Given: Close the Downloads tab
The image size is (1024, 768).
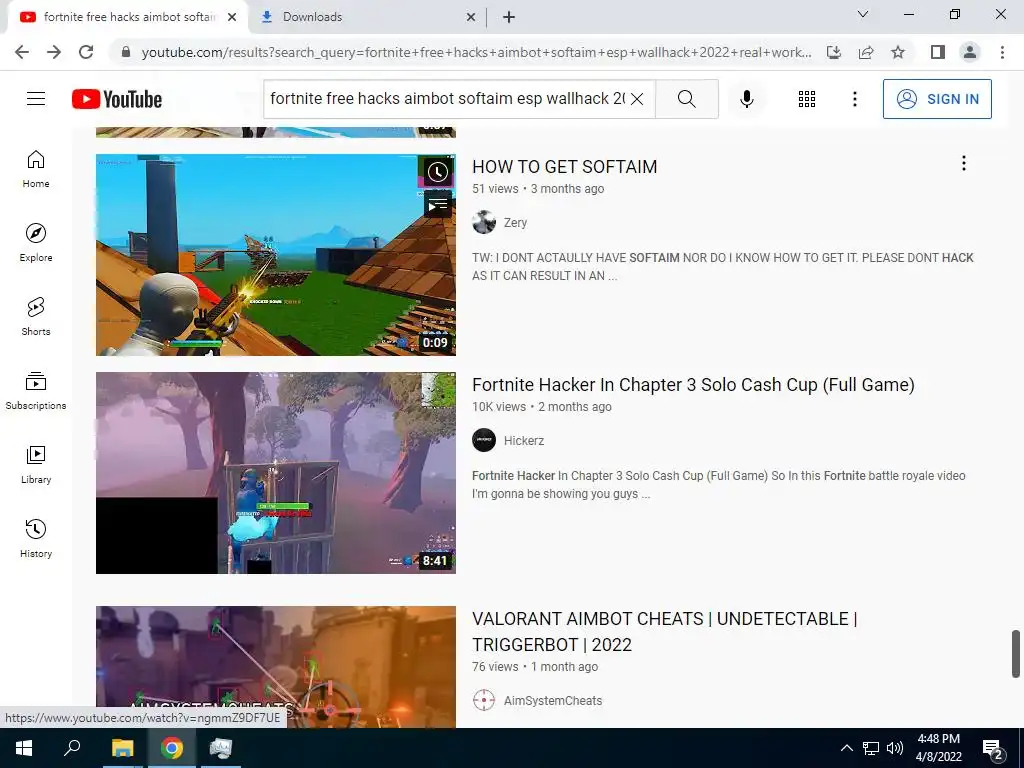Looking at the screenshot, I should 471,18.
